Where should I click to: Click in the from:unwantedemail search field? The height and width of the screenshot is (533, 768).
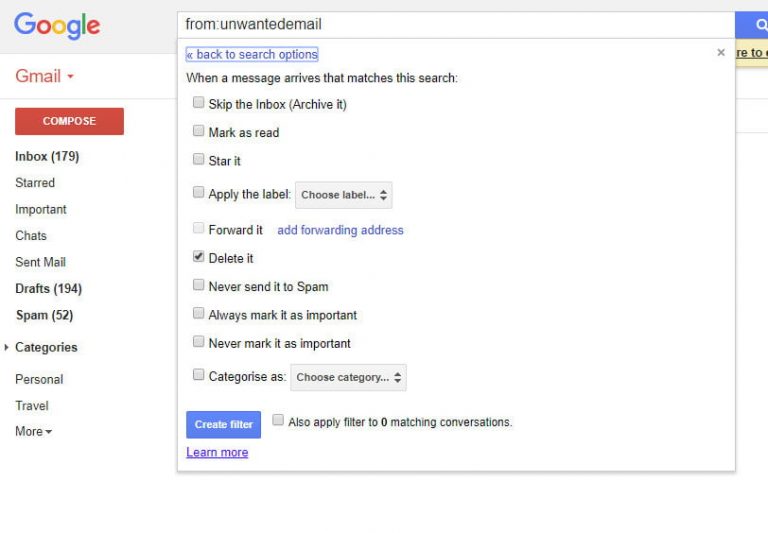tap(456, 24)
